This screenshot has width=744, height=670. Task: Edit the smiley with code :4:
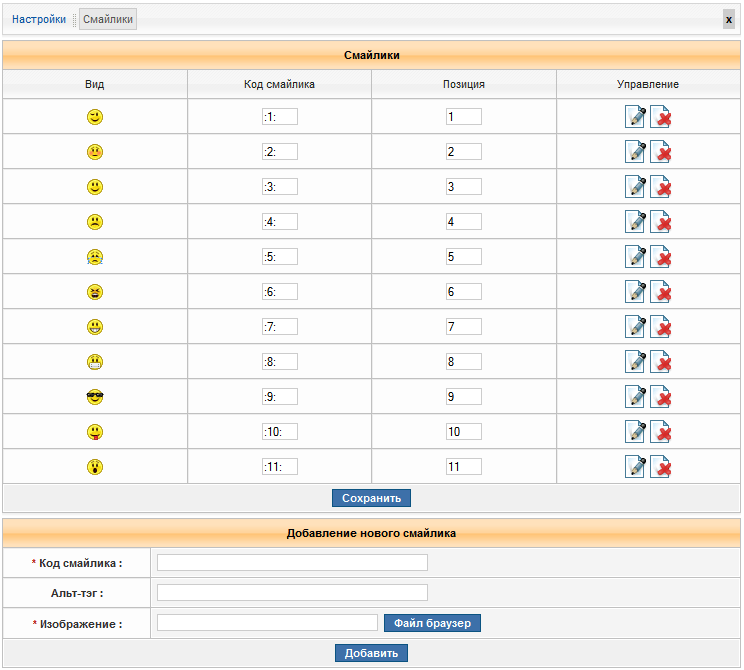635,222
